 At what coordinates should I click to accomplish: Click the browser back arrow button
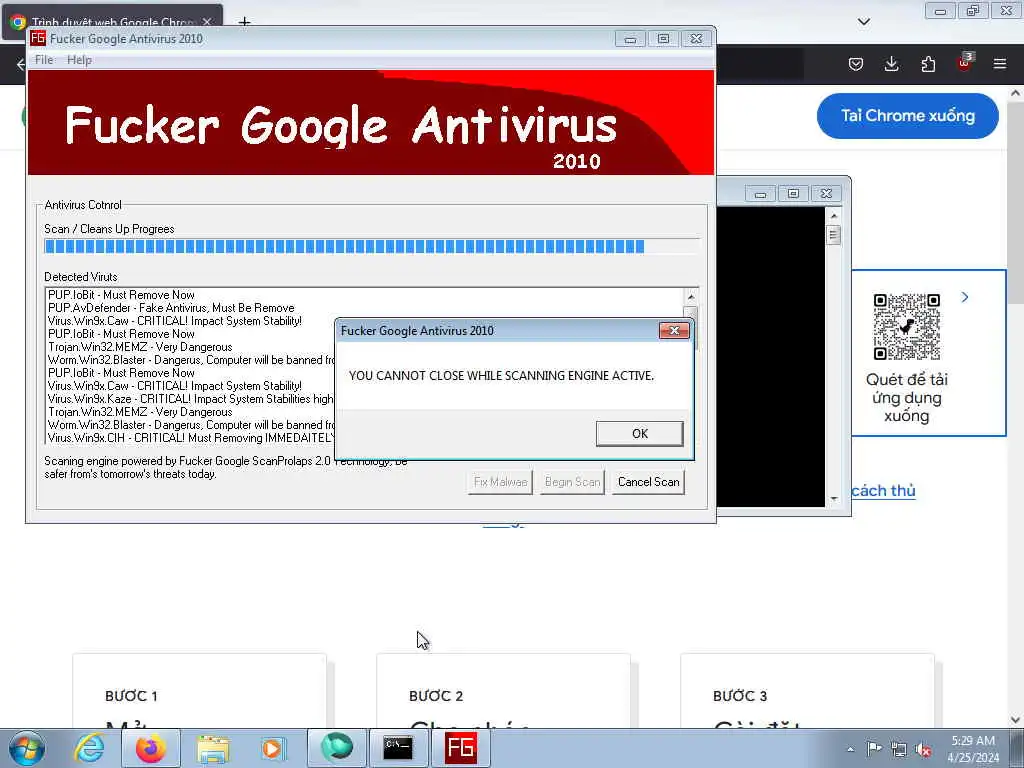21,64
